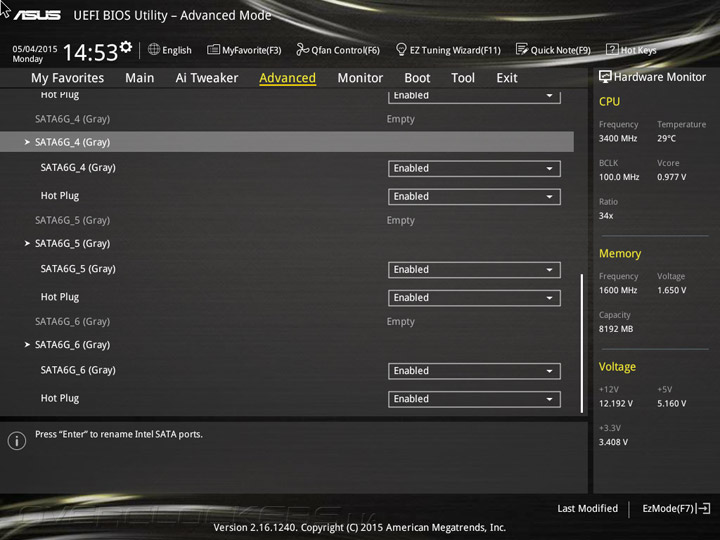Launch Qfan Control(F6)
720x540 pixels.
(x=345, y=50)
